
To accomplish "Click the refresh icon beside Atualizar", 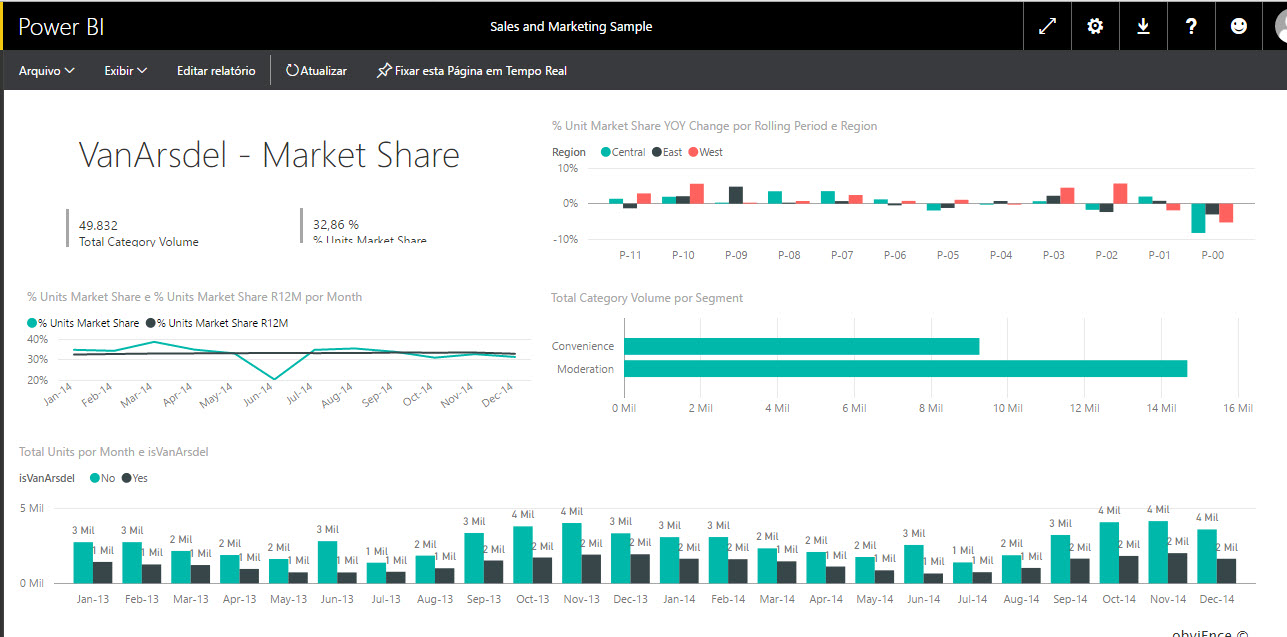I will 292,71.
